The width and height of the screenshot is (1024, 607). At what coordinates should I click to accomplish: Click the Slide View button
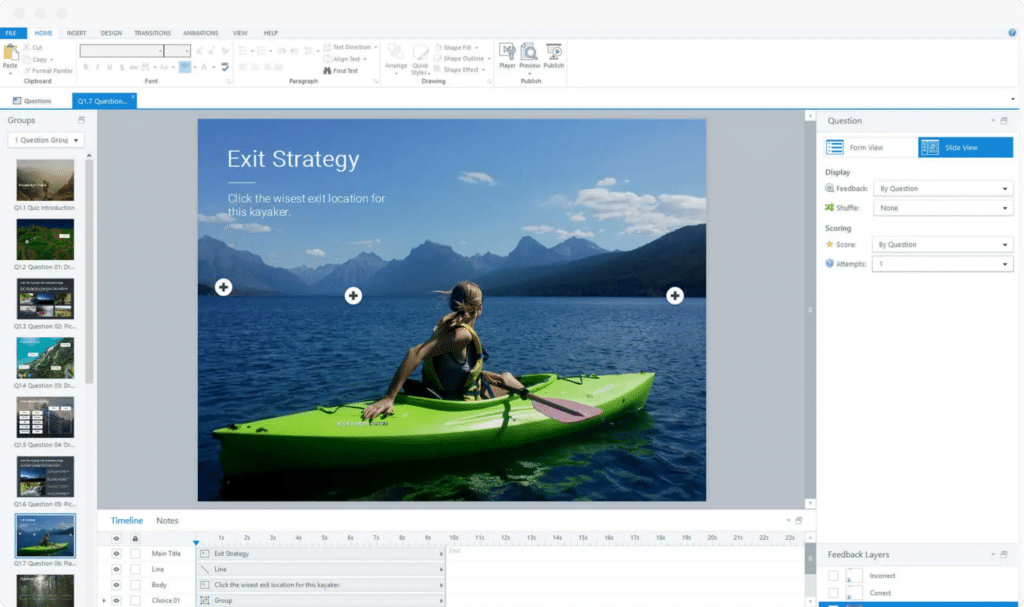(963, 146)
